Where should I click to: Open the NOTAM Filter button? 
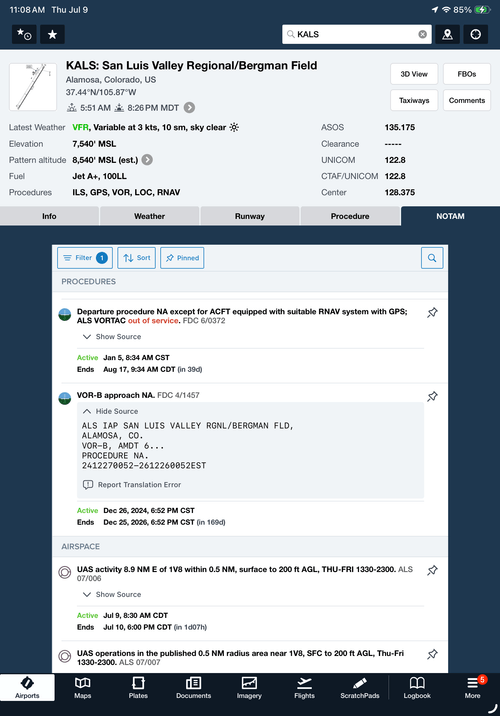[x=85, y=258]
